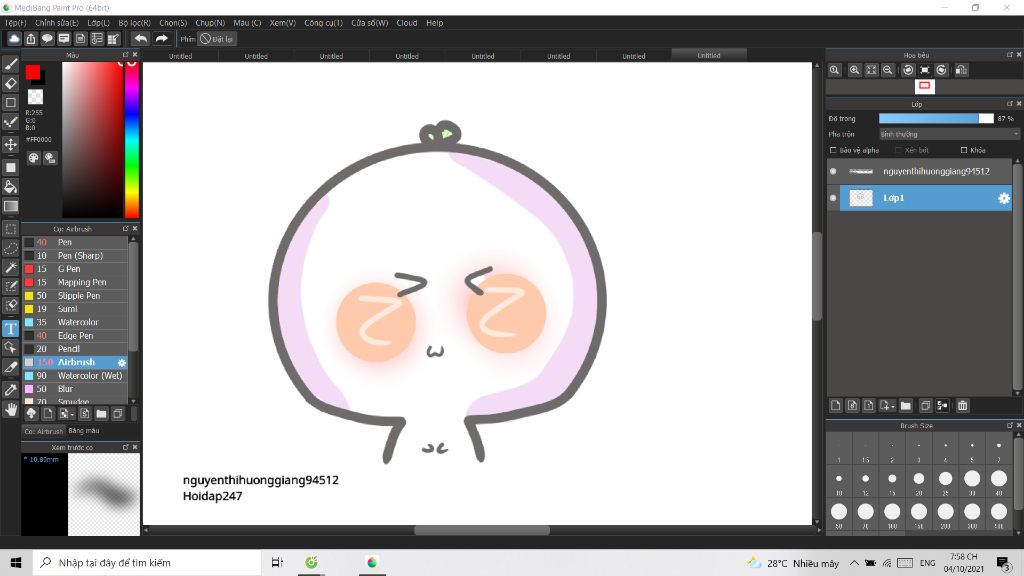Switch to Bảng màu tab
Image resolution: width=1024 pixels, height=576 pixels.
coord(84,431)
